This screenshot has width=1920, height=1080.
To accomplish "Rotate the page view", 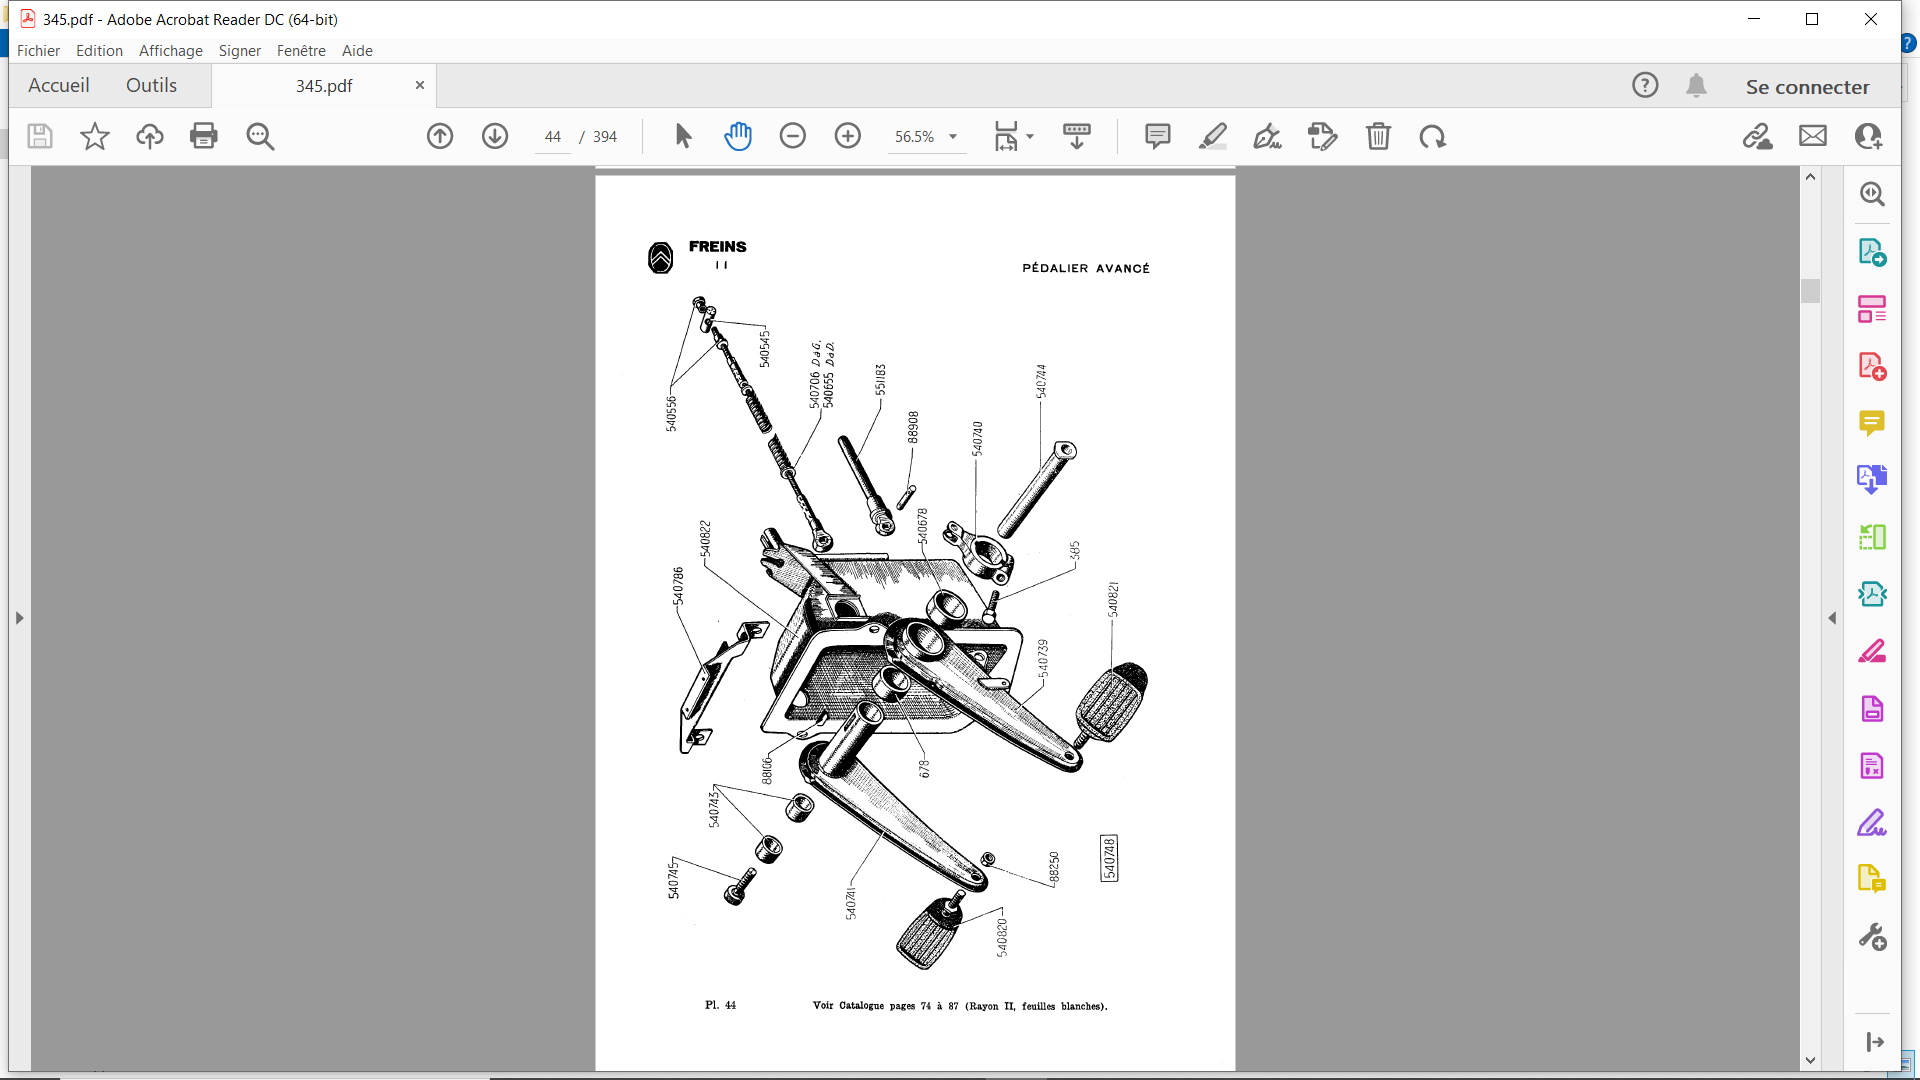I will (1433, 136).
